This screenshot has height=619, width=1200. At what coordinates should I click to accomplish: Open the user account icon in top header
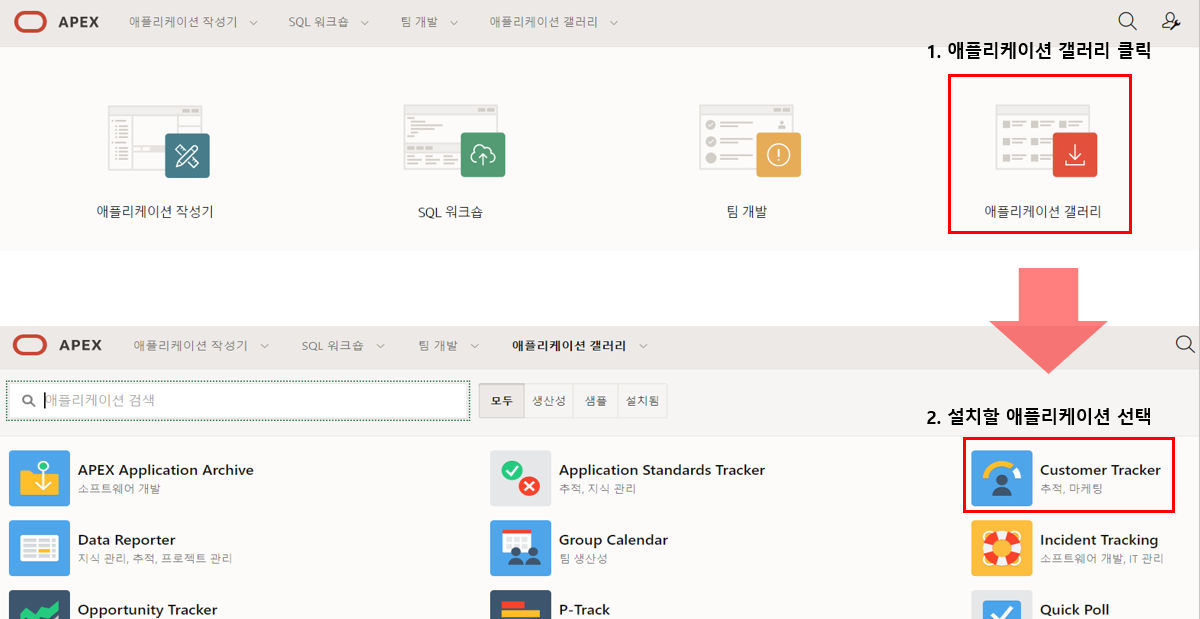click(x=1170, y=21)
